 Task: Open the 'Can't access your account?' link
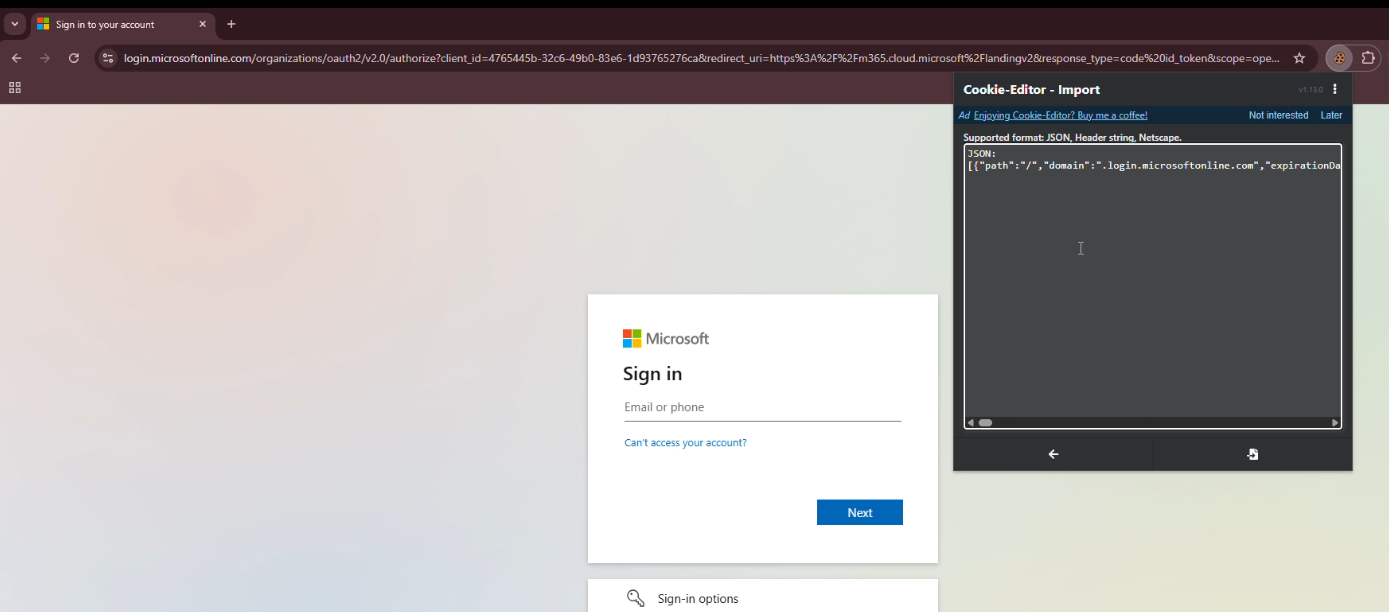[x=685, y=442]
